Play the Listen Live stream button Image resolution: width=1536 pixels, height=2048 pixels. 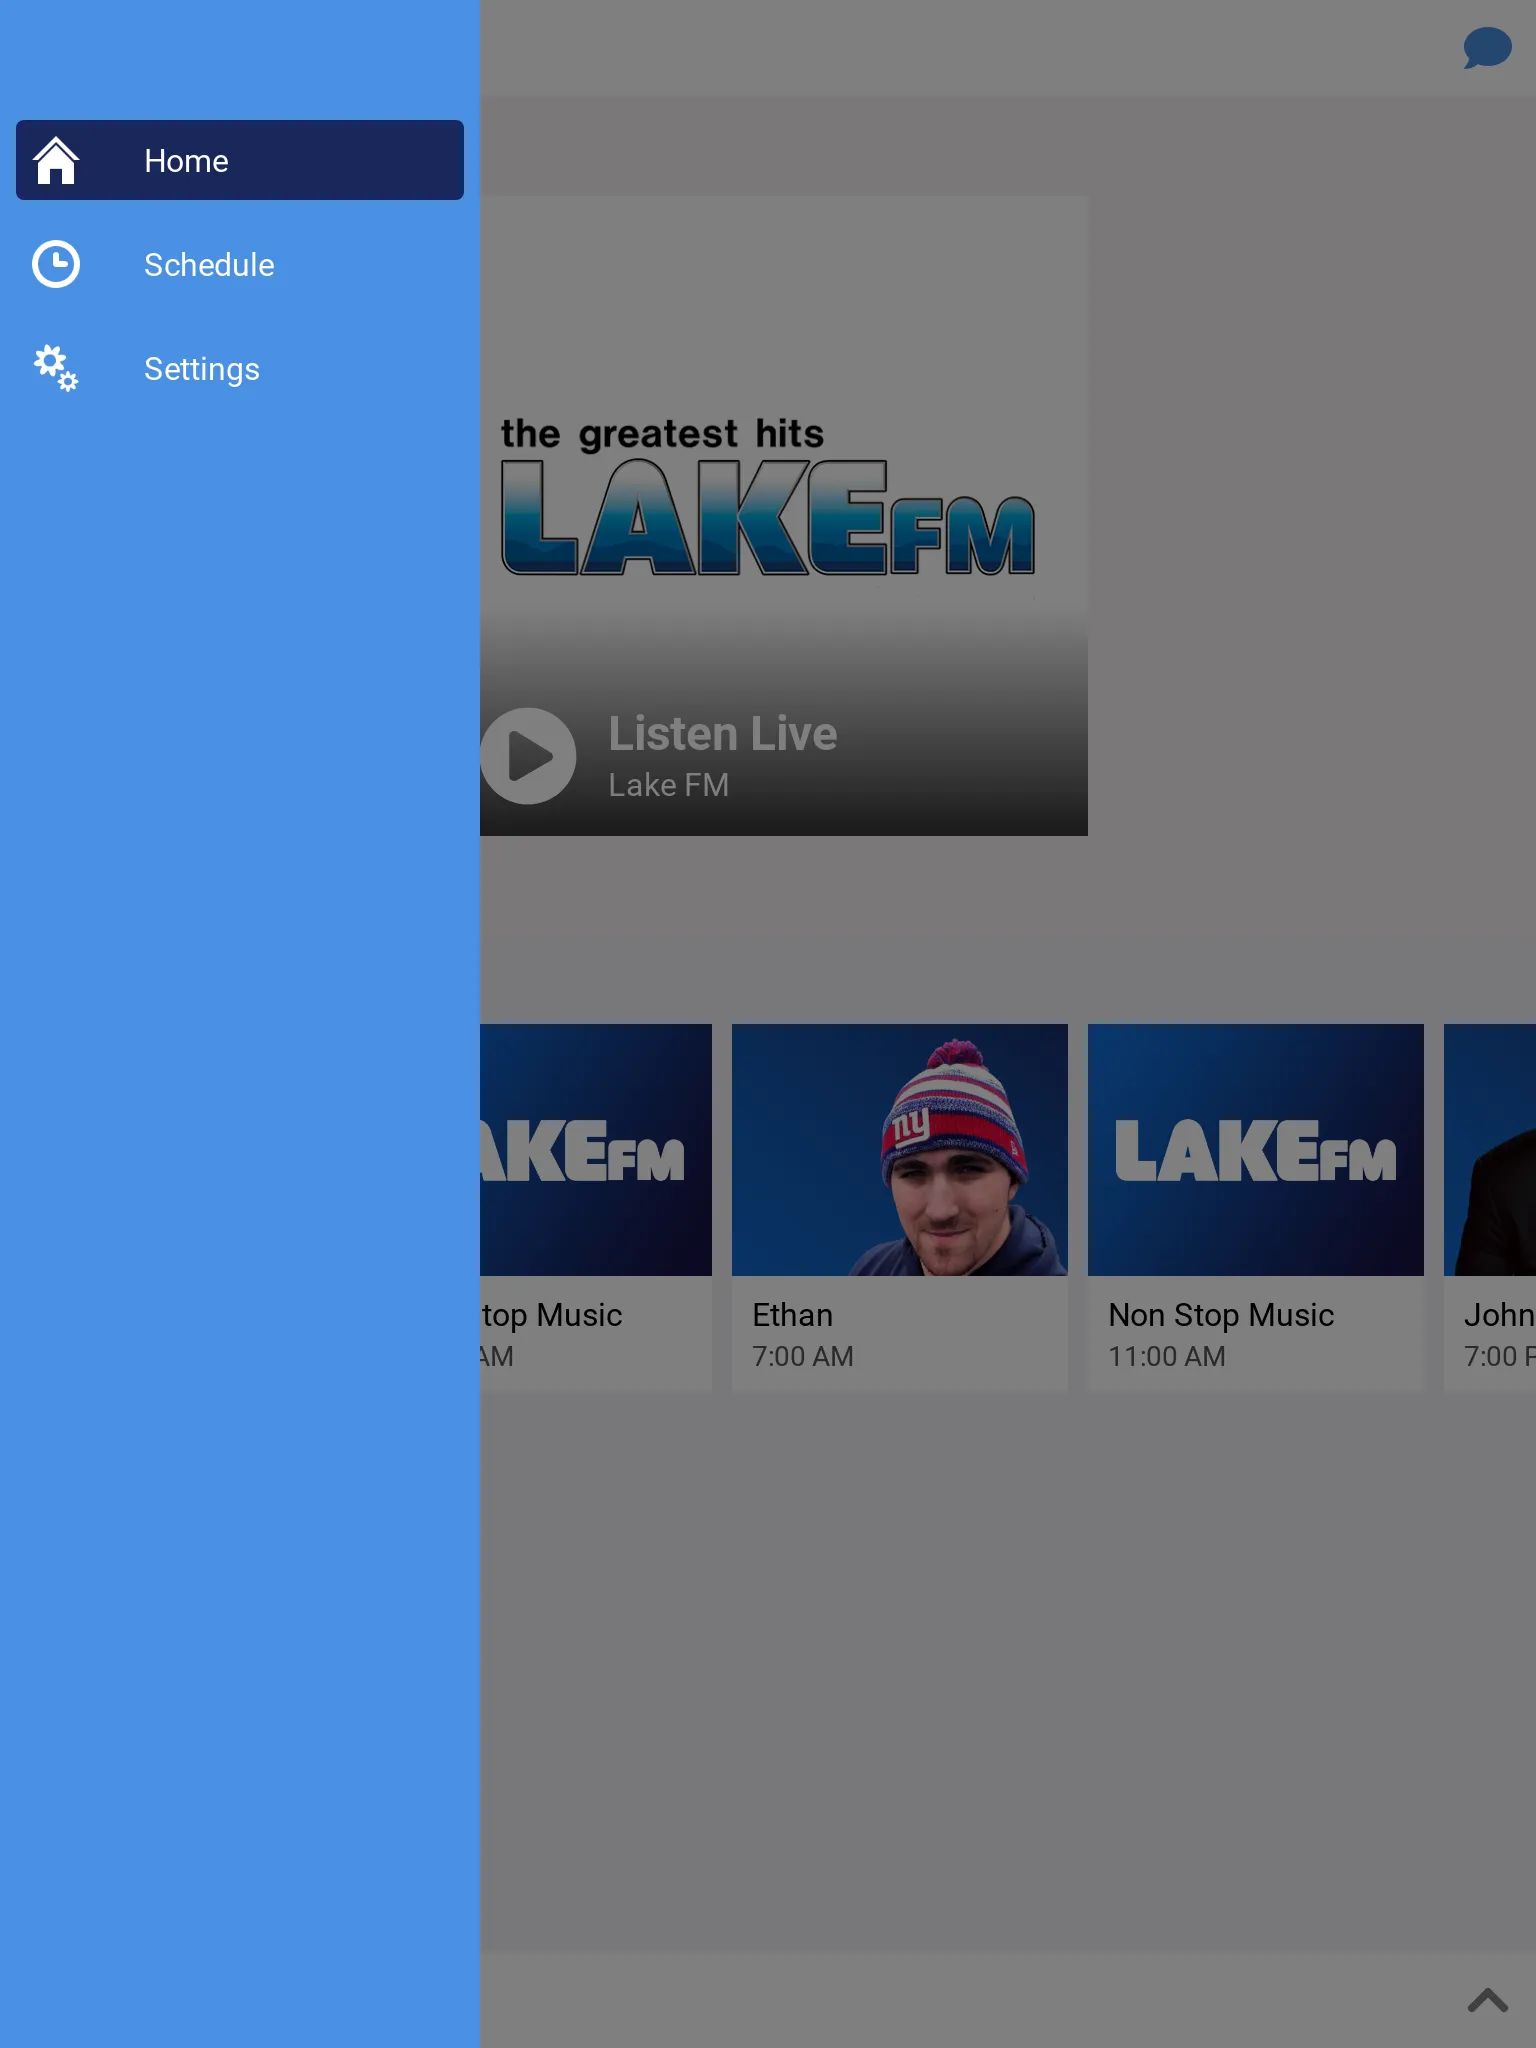527,756
